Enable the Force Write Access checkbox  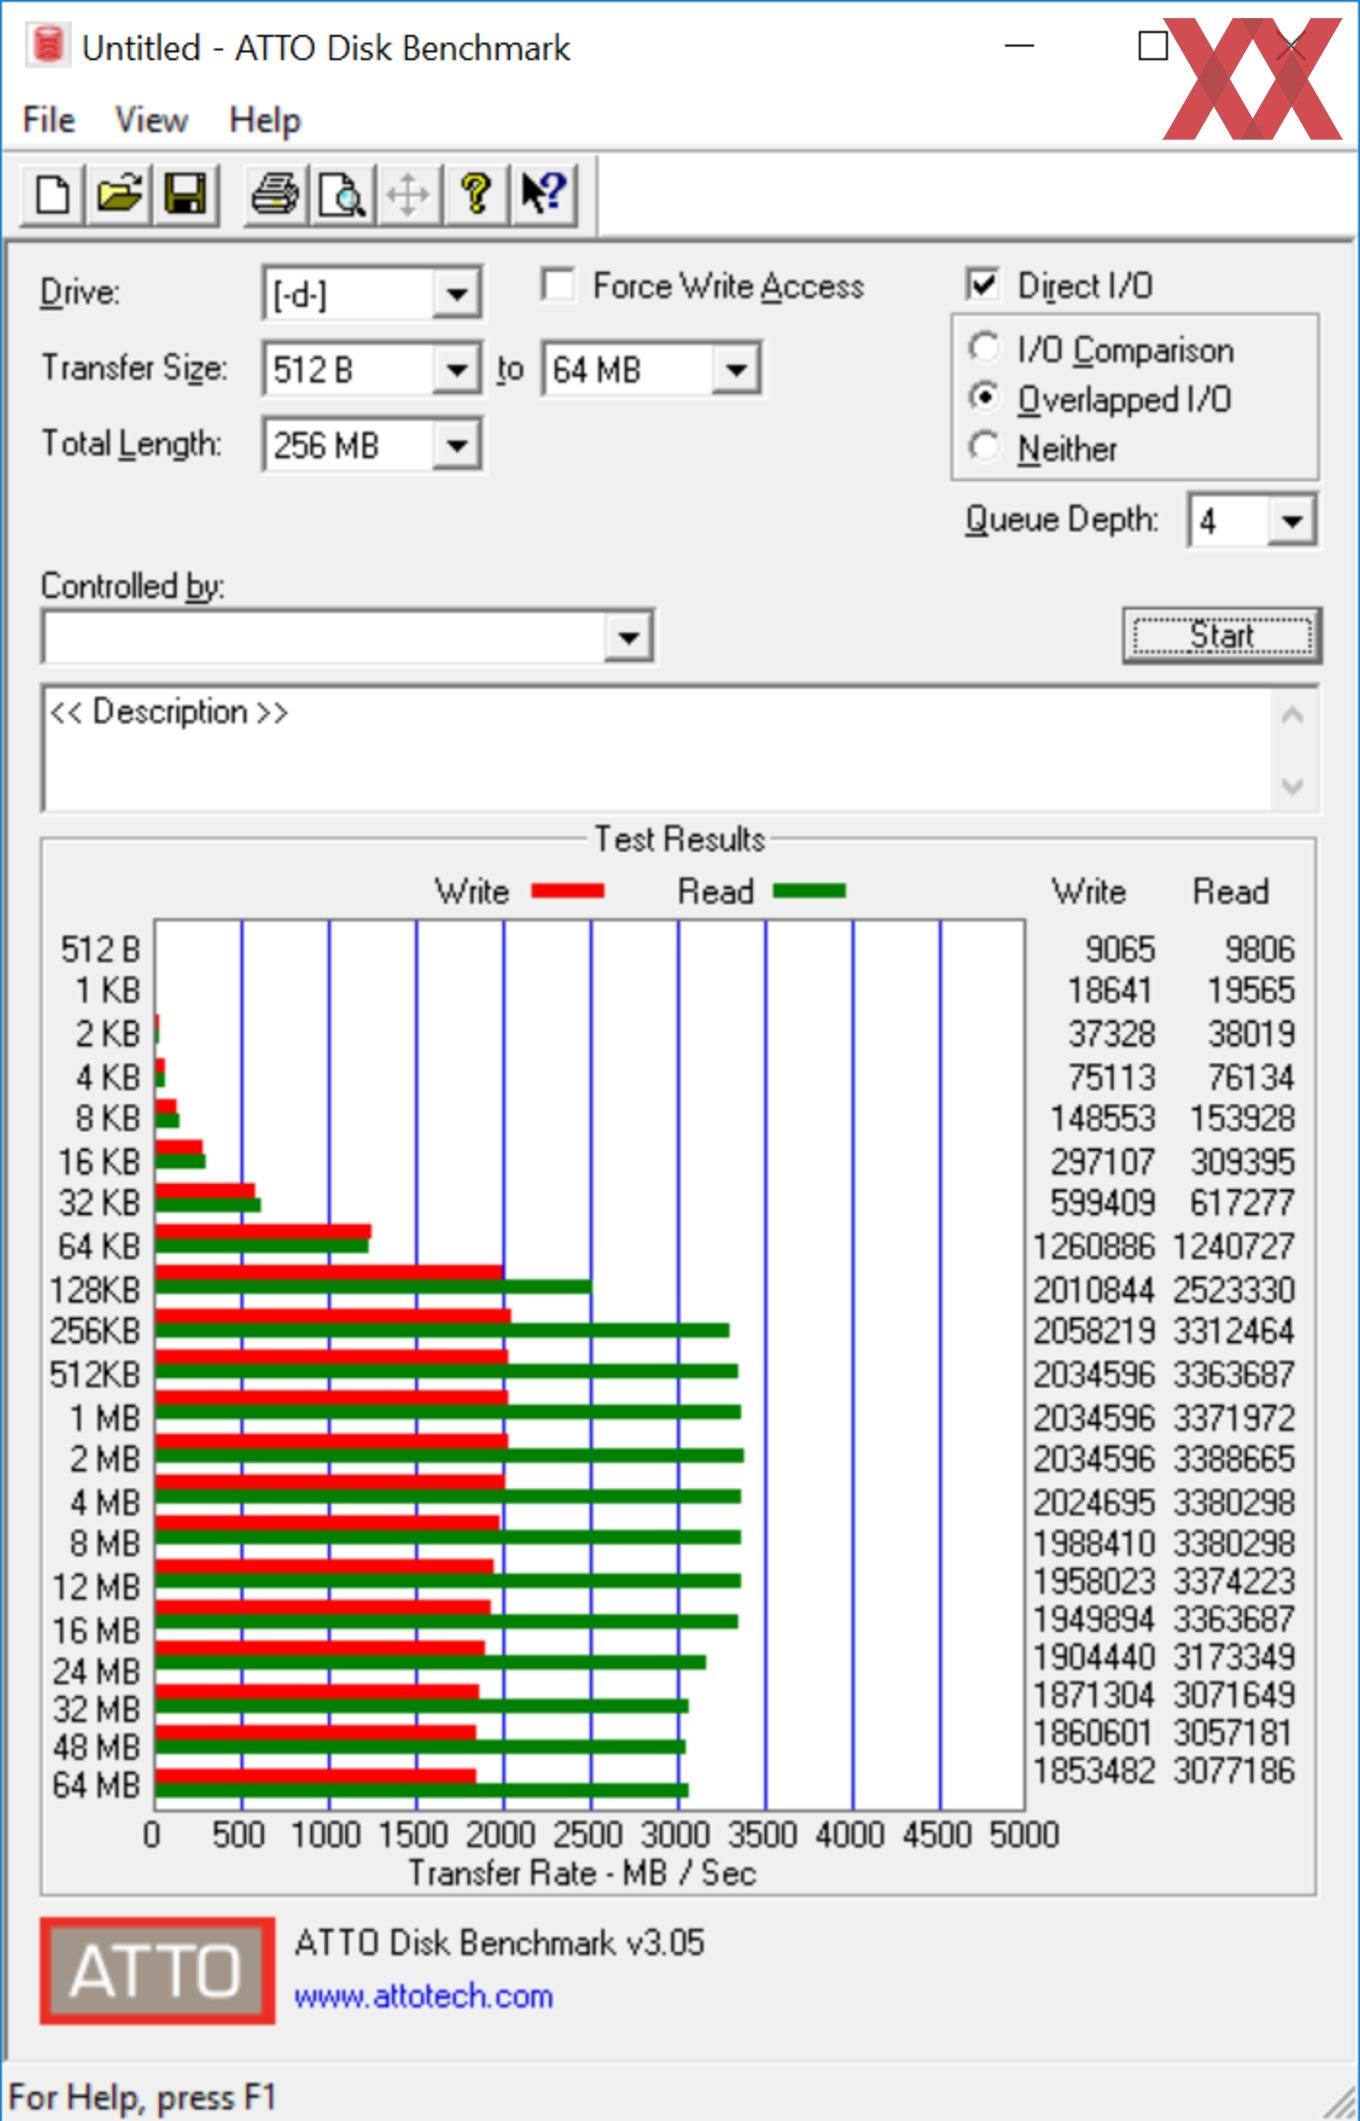pos(558,285)
